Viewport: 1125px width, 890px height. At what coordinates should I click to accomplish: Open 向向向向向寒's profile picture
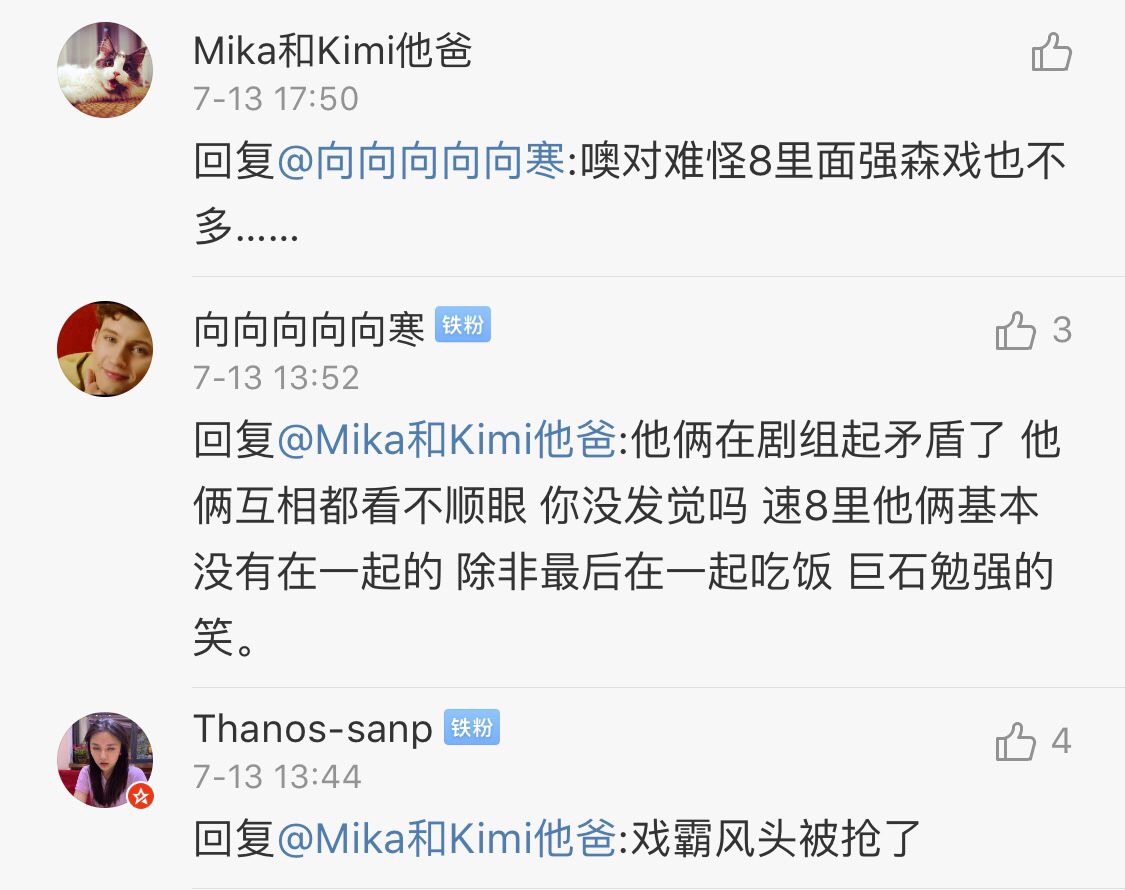[105, 349]
